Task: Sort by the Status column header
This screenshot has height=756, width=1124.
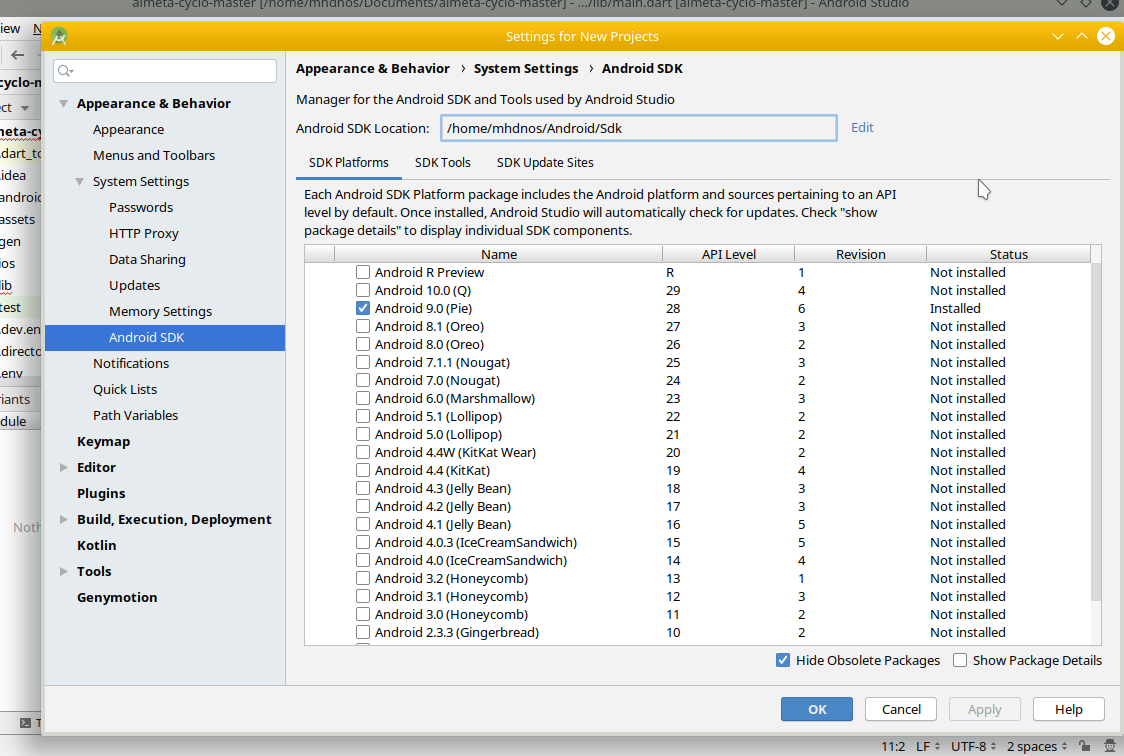Action: tap(1008, 254)
